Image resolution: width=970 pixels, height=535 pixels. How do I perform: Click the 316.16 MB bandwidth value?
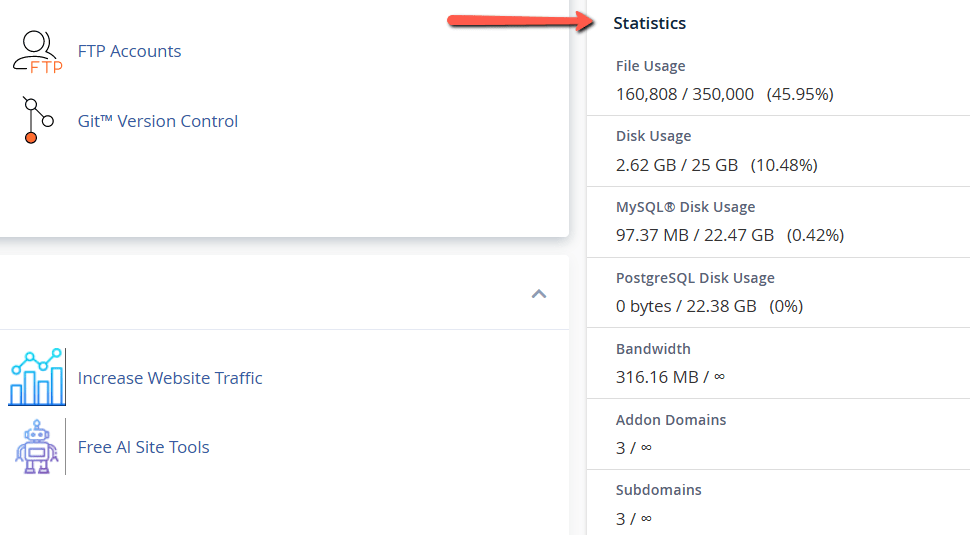[x=659, y=377]
